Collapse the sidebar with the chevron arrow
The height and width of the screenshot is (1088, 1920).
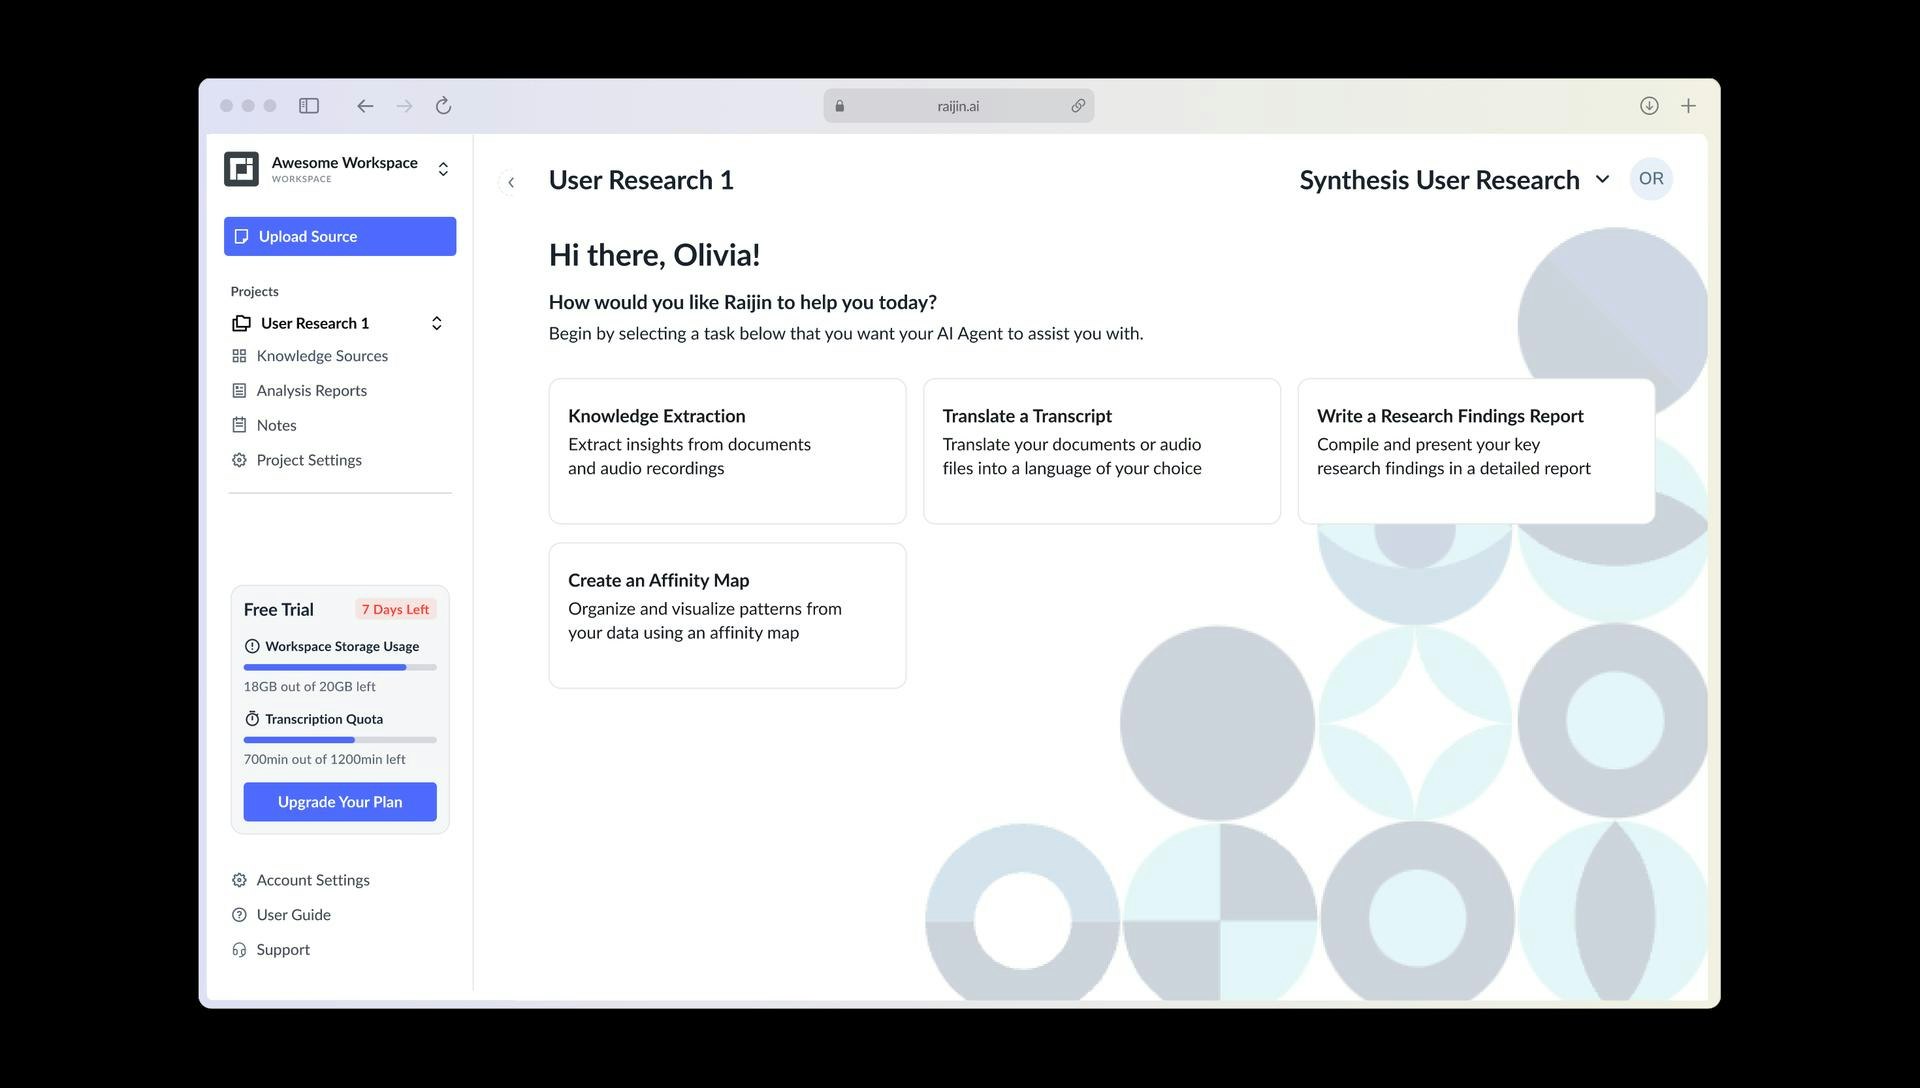tap(511, 182)
